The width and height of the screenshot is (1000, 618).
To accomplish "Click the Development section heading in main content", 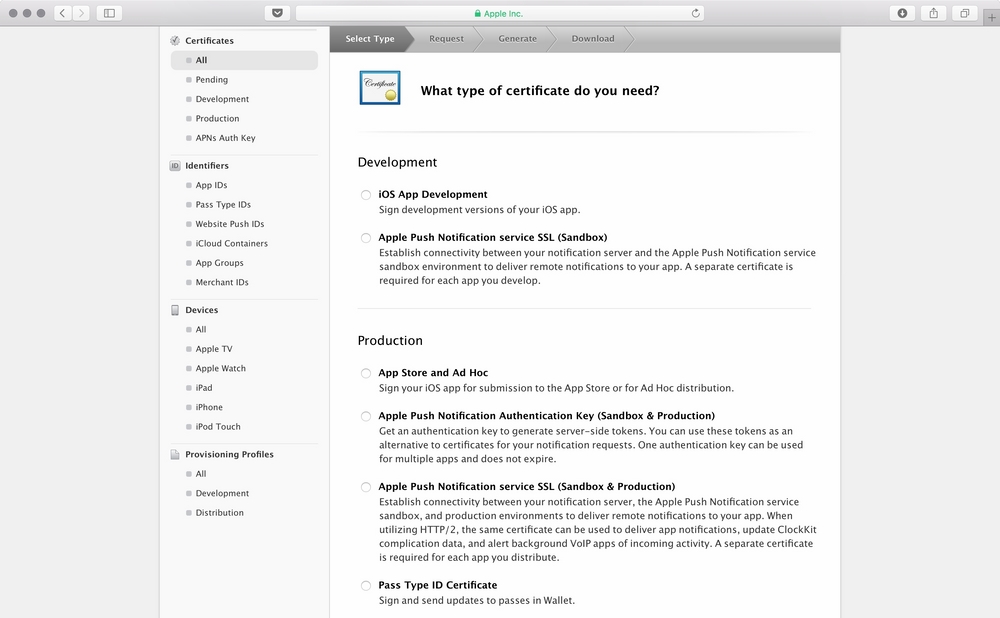I will [x=397, y=163].
